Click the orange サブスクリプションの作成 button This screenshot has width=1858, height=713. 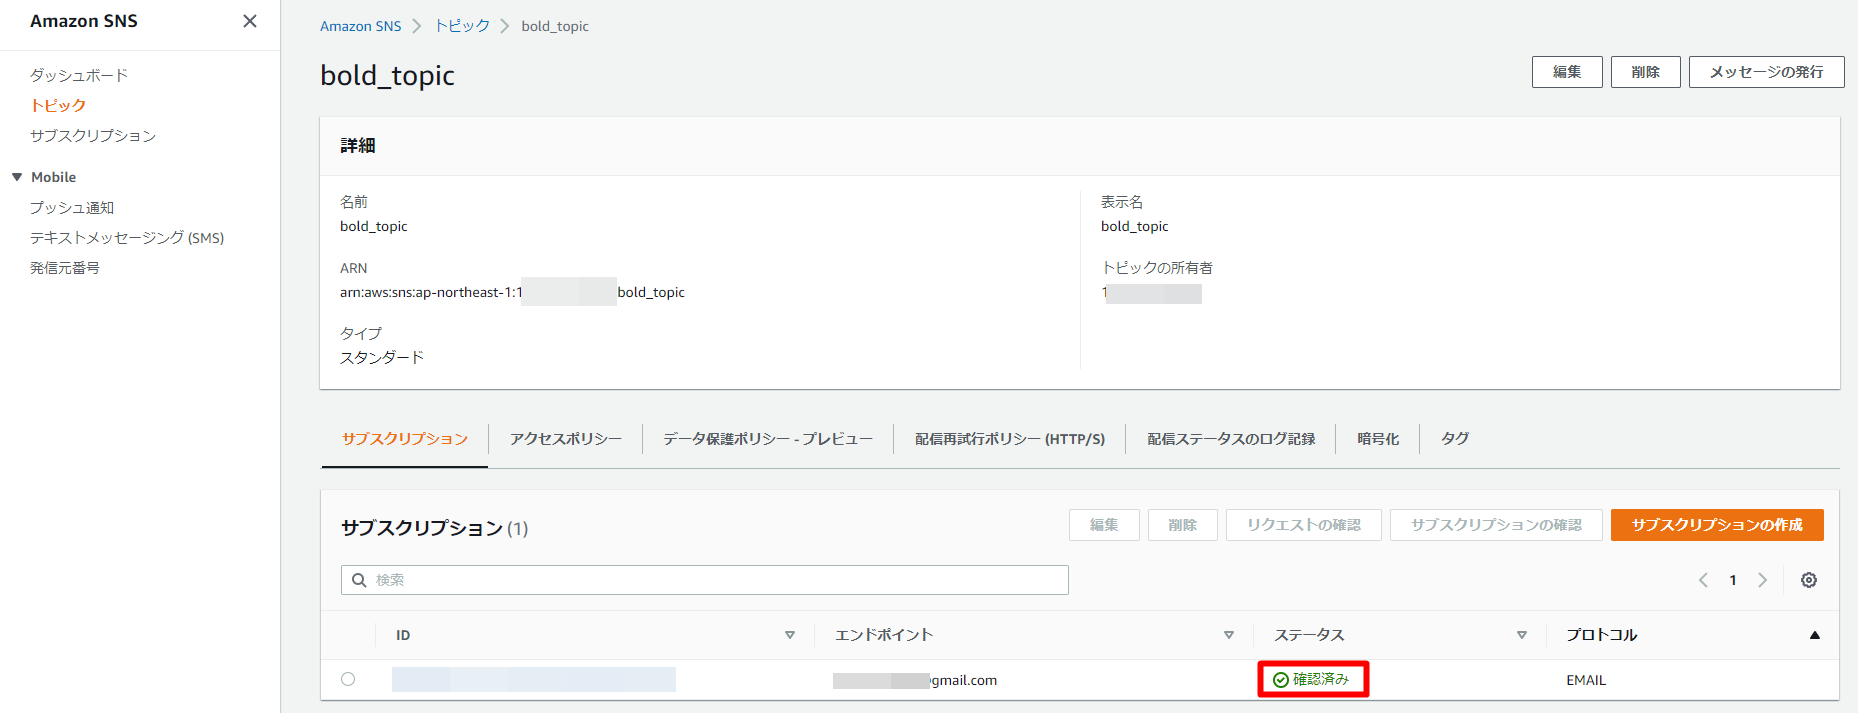pyautogui.click(x=1717, y=525)
